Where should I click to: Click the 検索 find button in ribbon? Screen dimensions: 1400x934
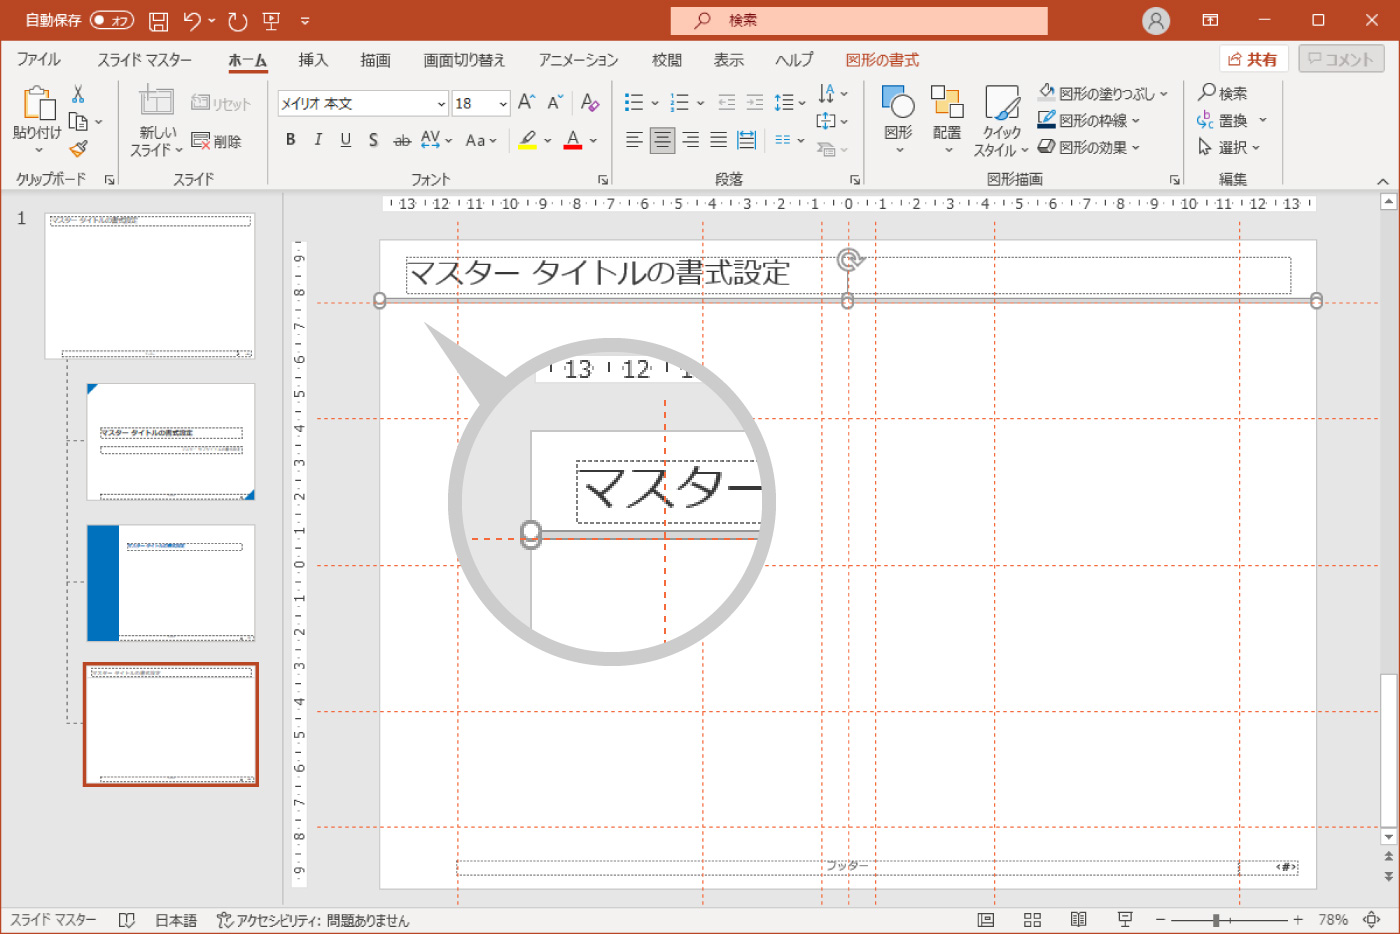[1222, 93]
